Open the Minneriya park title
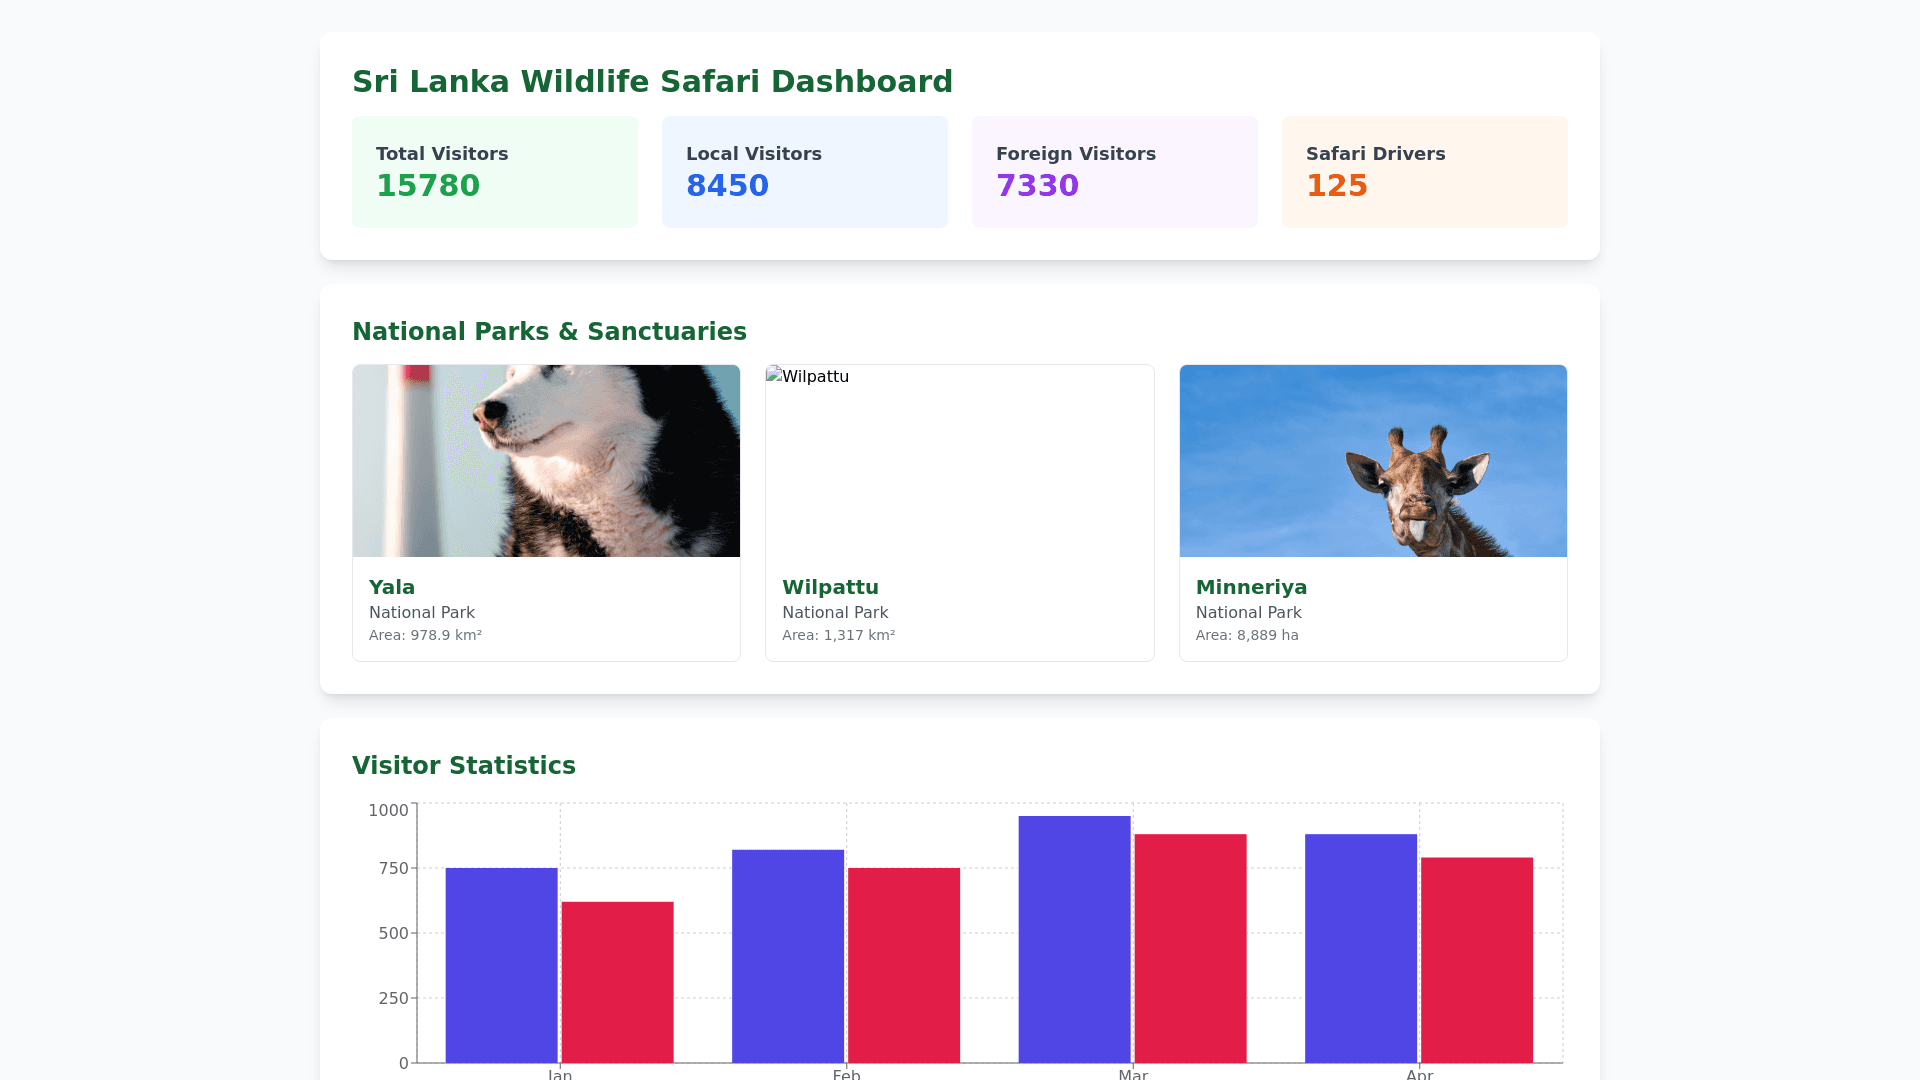1920x1080 pixels. pos(1251,587)
